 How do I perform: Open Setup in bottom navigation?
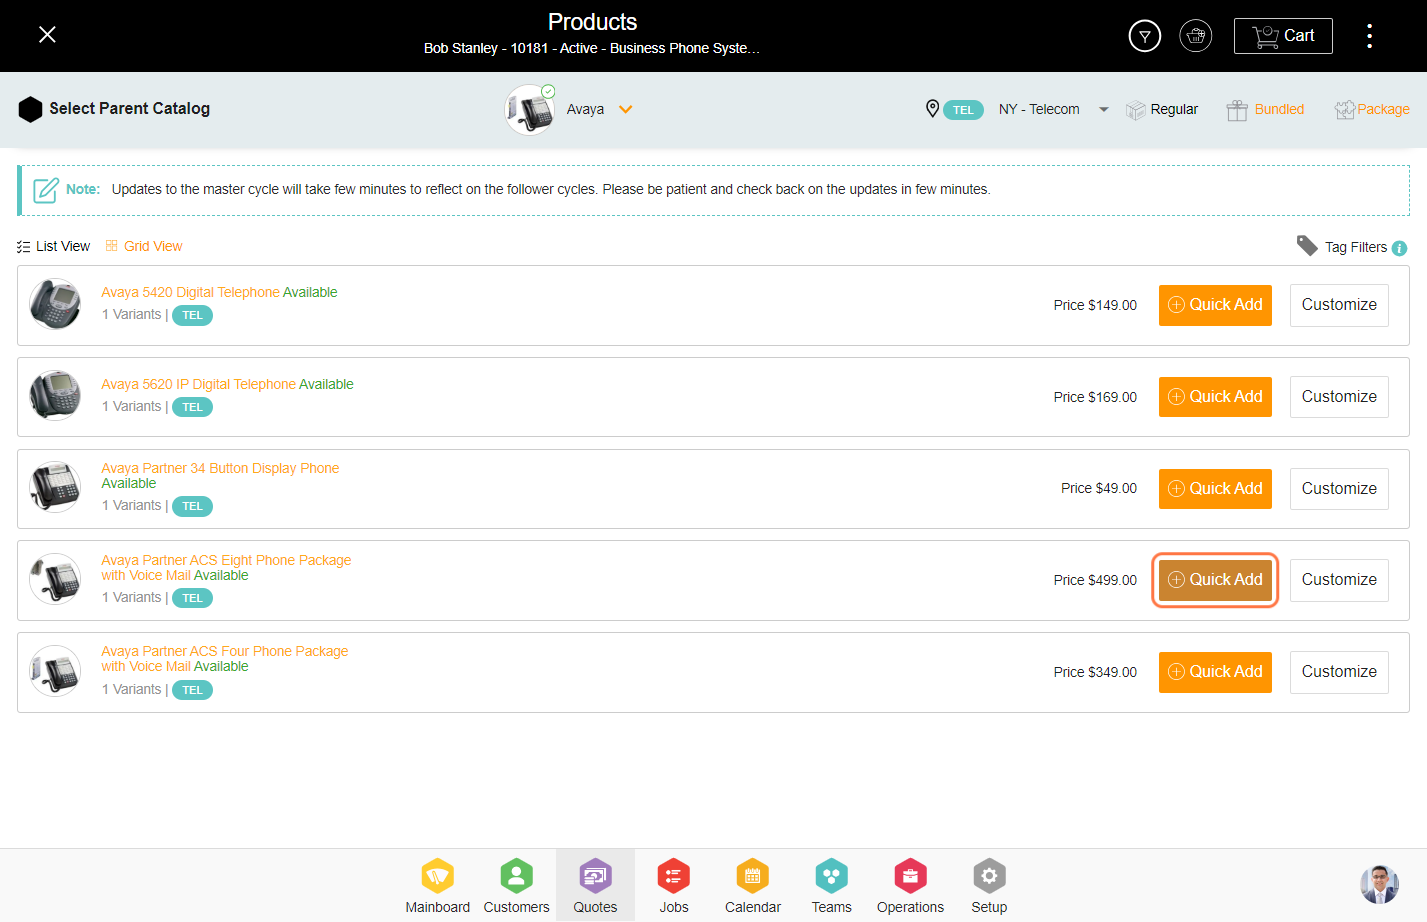tap(989, 886)
